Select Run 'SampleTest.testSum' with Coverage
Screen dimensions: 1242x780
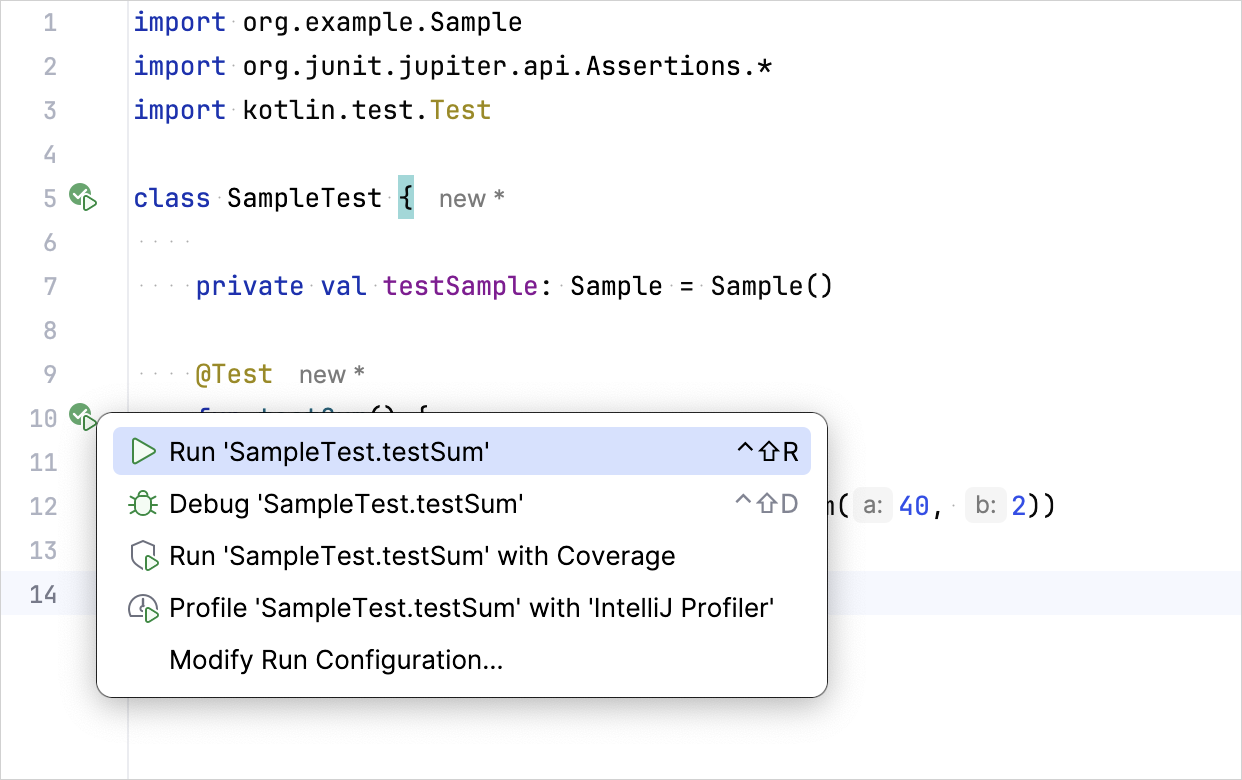pos(422,556)
